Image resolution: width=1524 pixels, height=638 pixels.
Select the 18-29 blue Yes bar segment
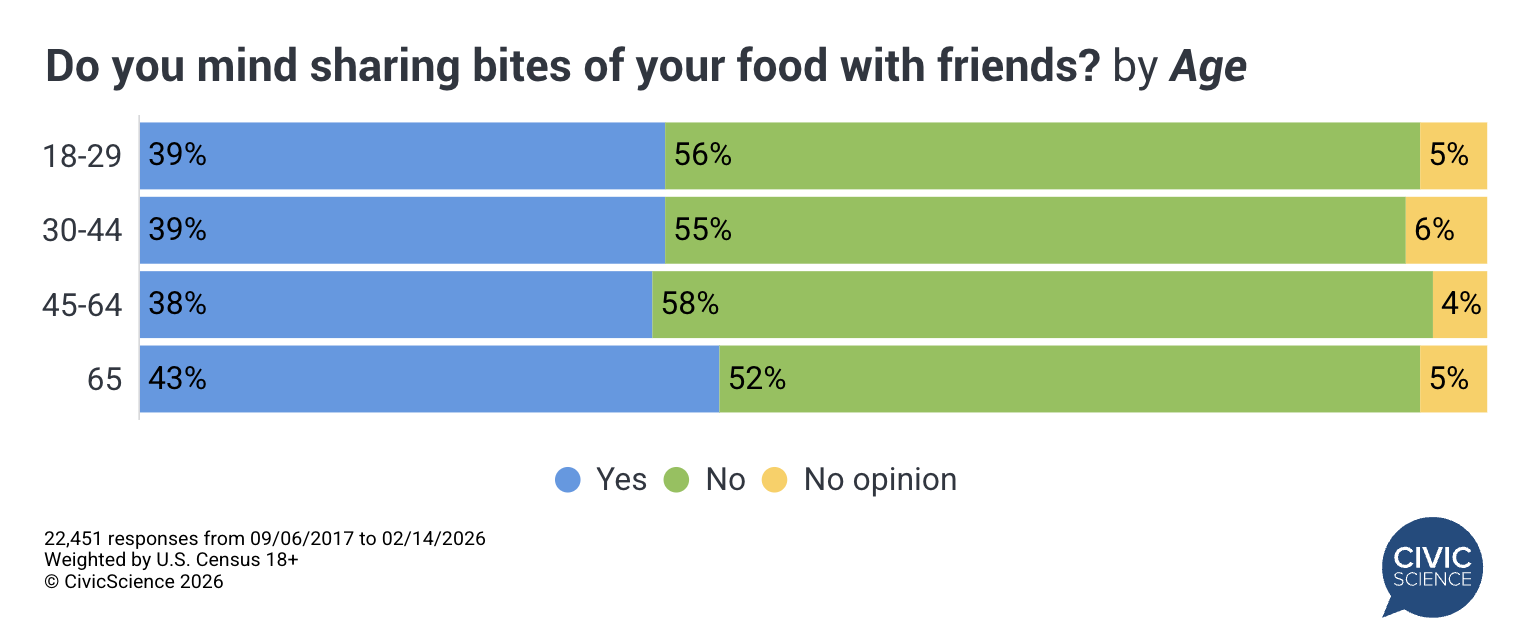[x=402, y=155]
